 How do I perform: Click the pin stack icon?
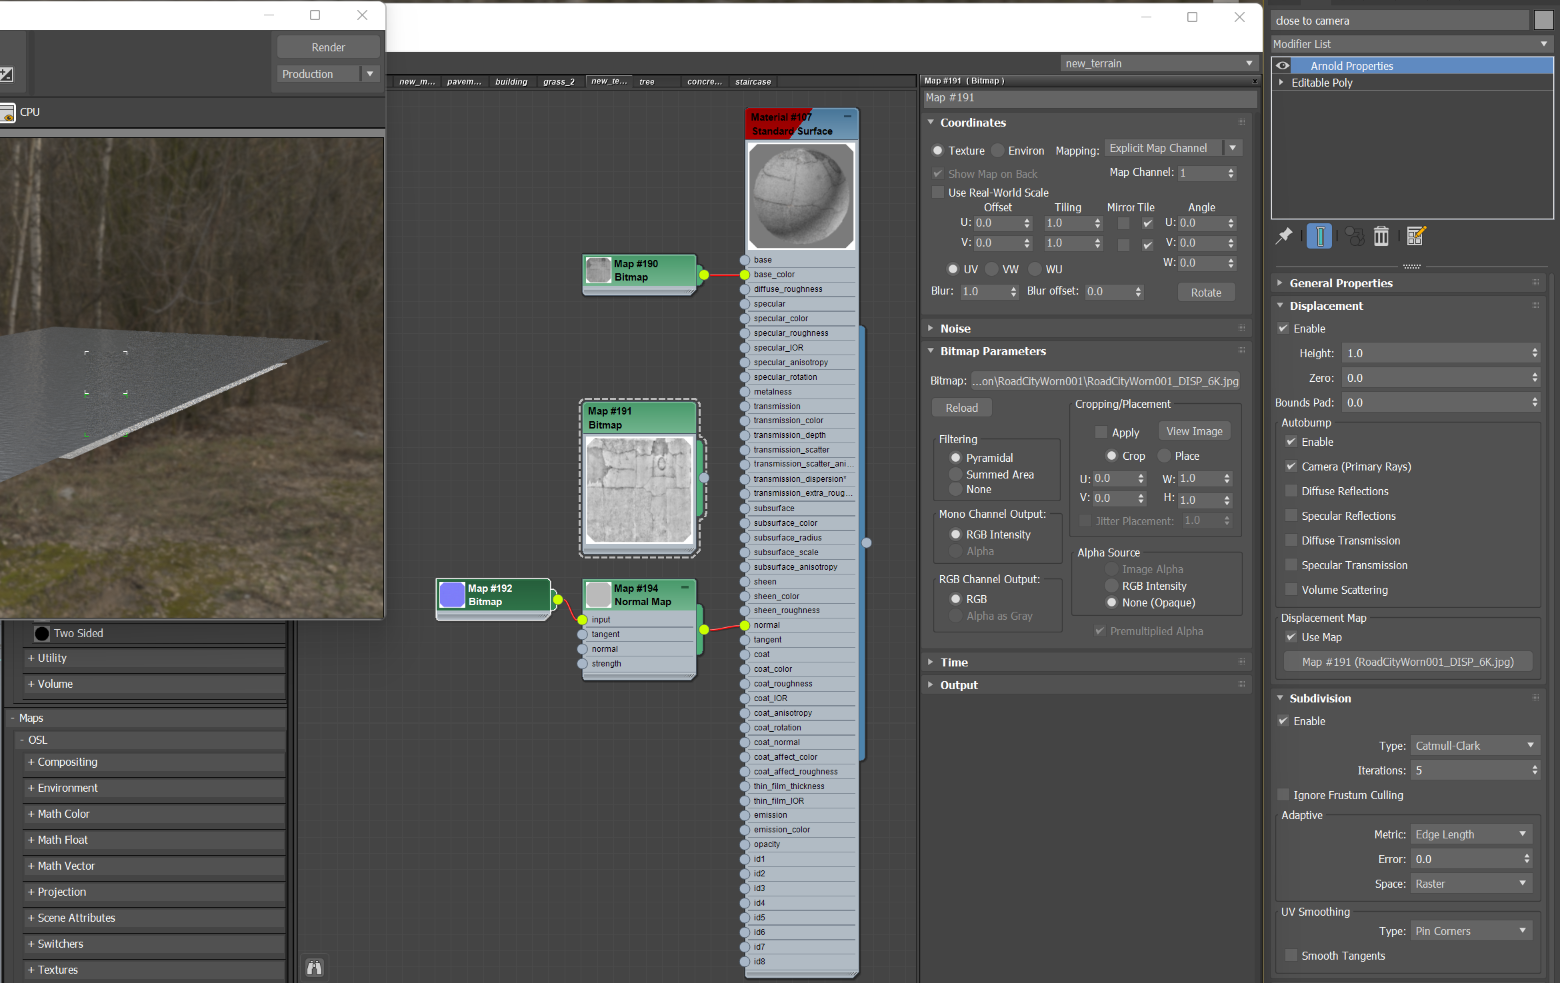coord(1285,236)
